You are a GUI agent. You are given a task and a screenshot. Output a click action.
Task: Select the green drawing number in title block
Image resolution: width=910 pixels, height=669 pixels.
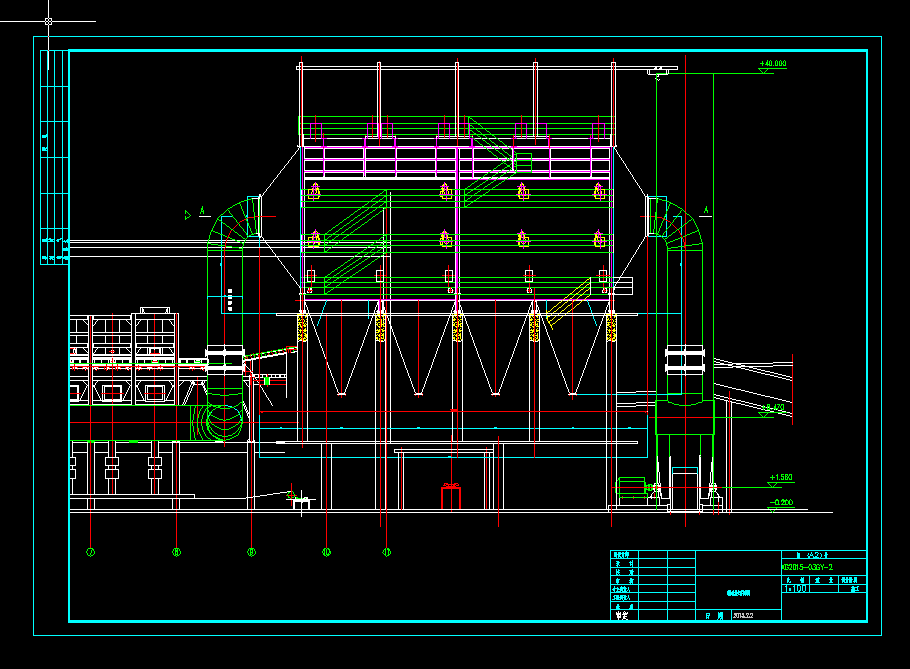coord(808,567)
